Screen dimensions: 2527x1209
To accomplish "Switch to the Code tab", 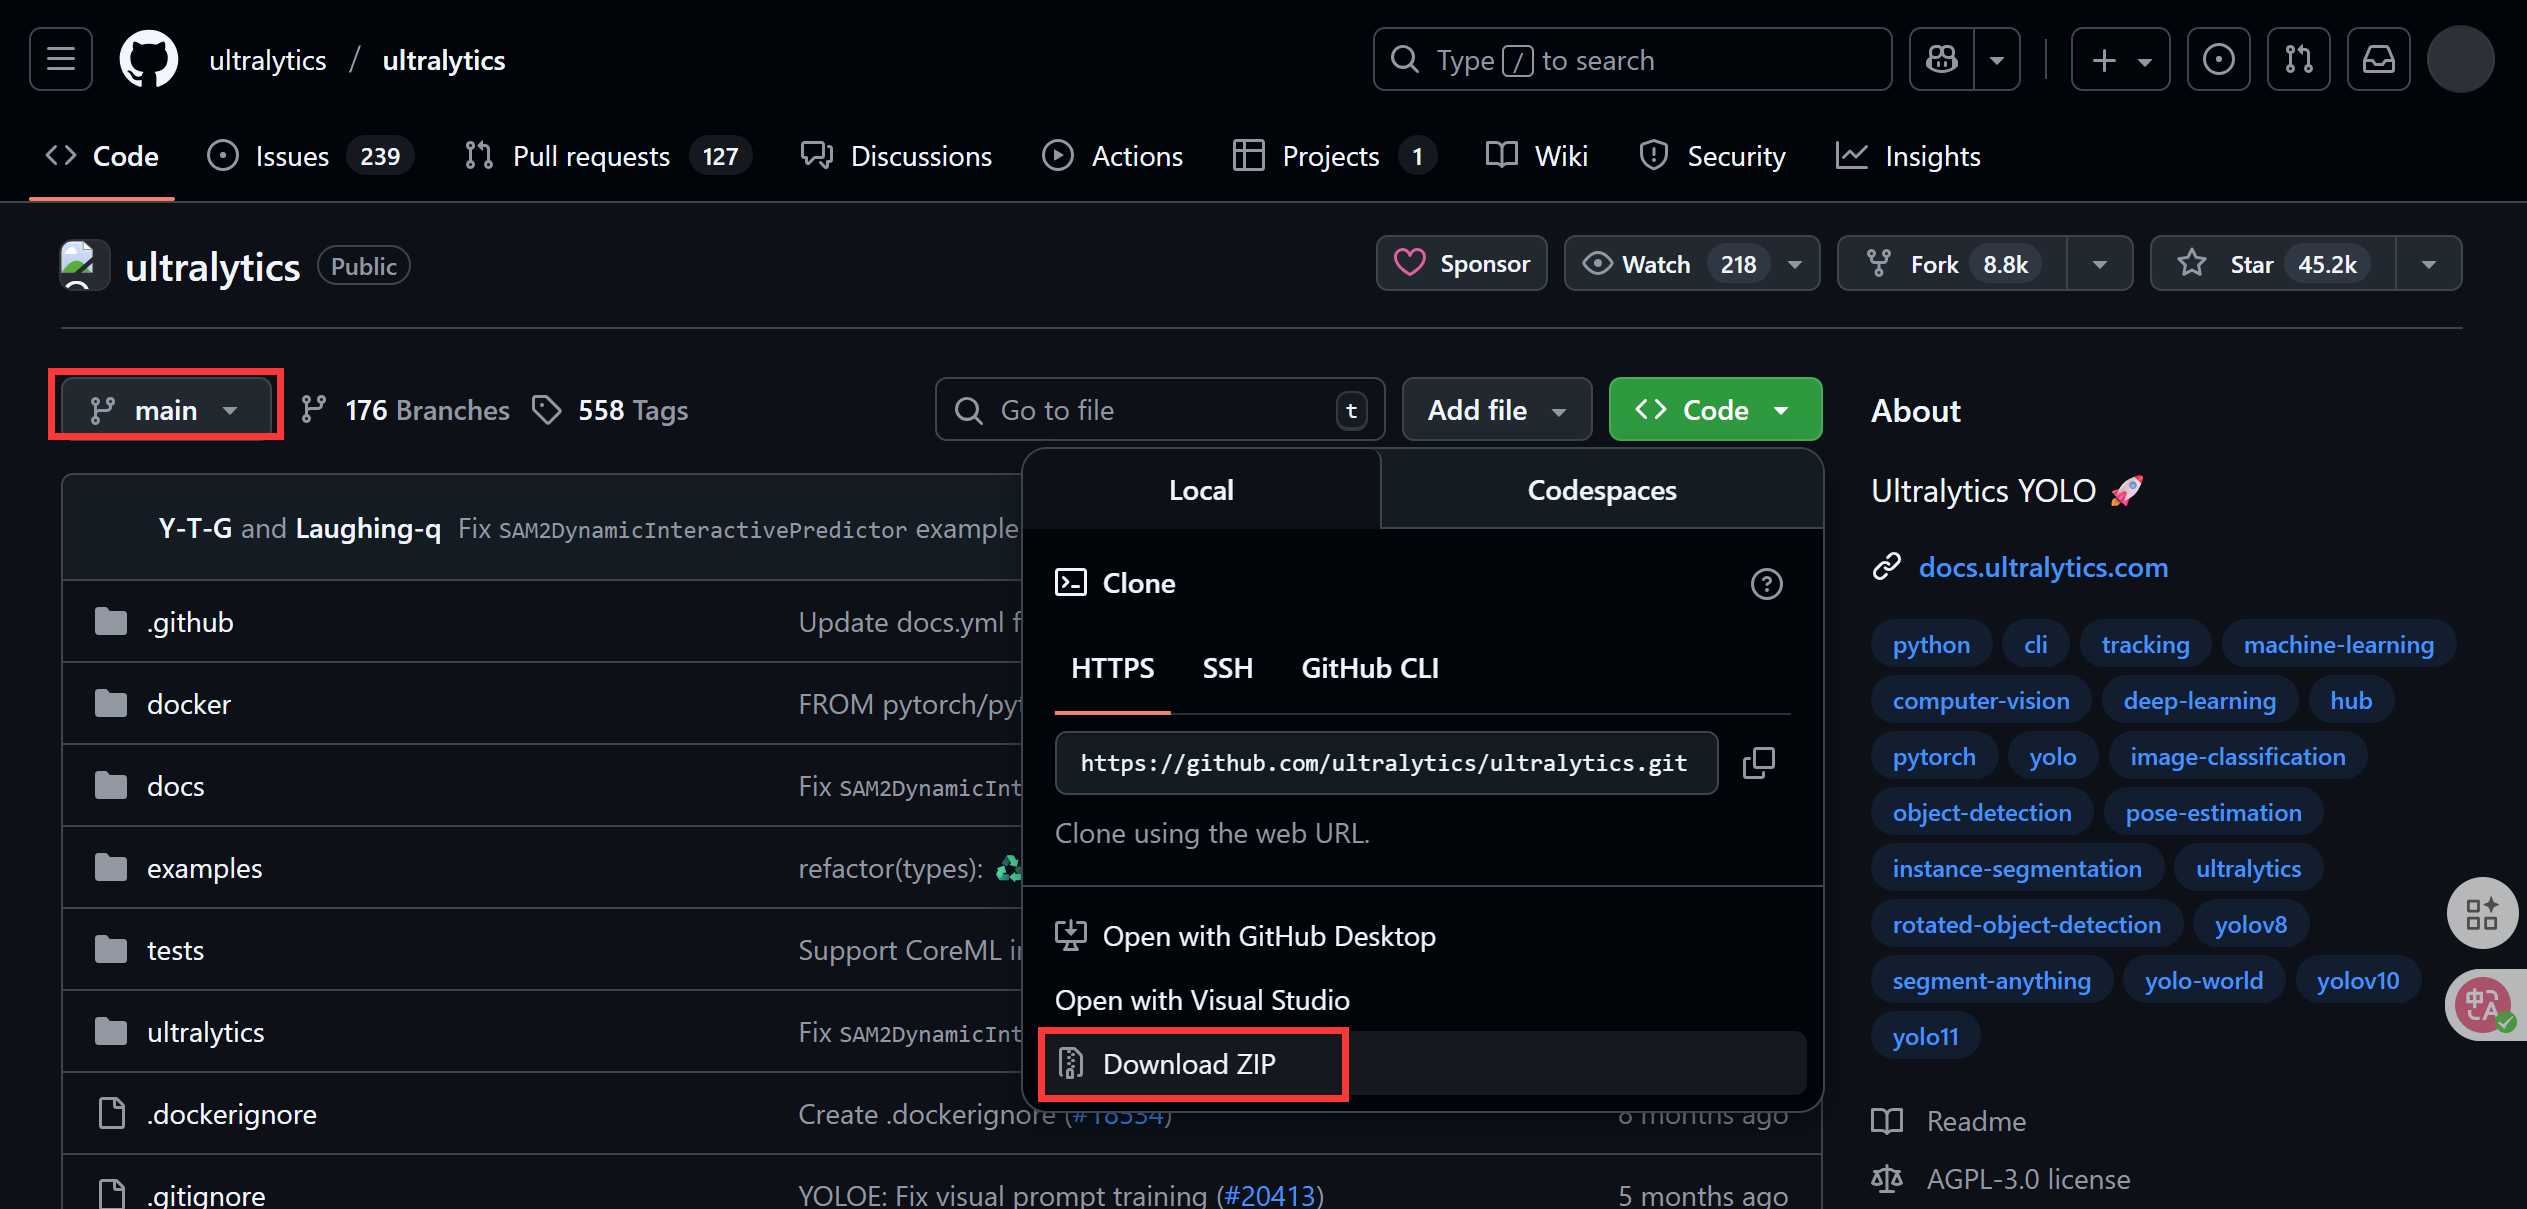I will coord(102,156).
